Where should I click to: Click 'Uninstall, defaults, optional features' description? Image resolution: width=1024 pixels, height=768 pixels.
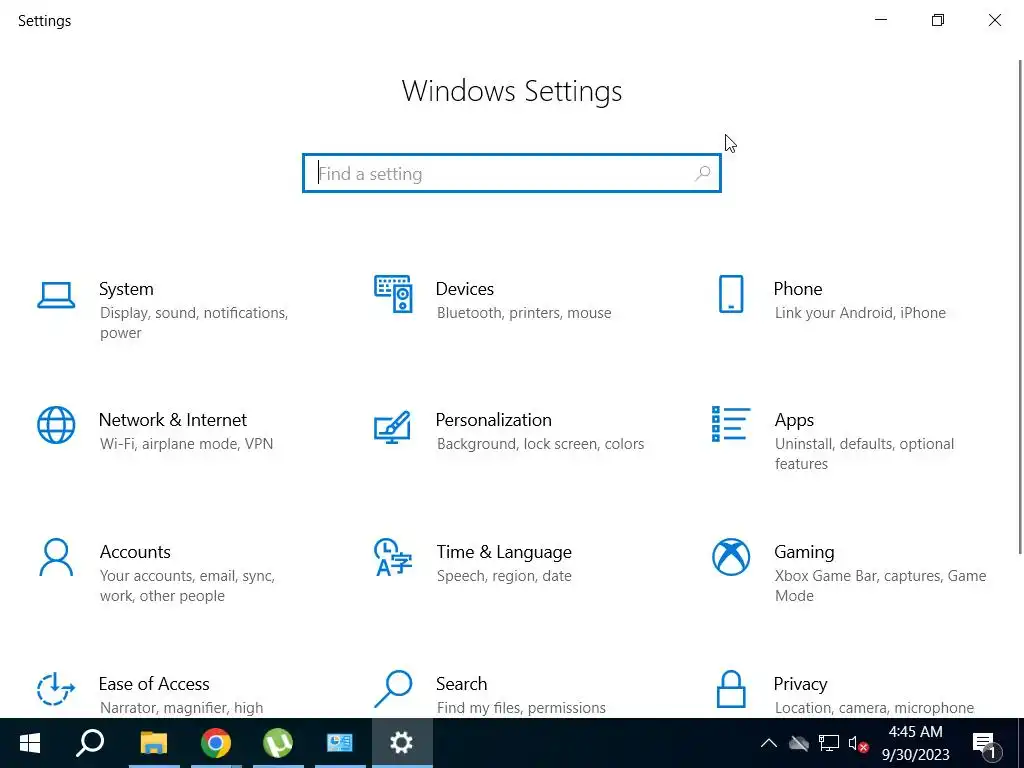[x=864, y=454]
